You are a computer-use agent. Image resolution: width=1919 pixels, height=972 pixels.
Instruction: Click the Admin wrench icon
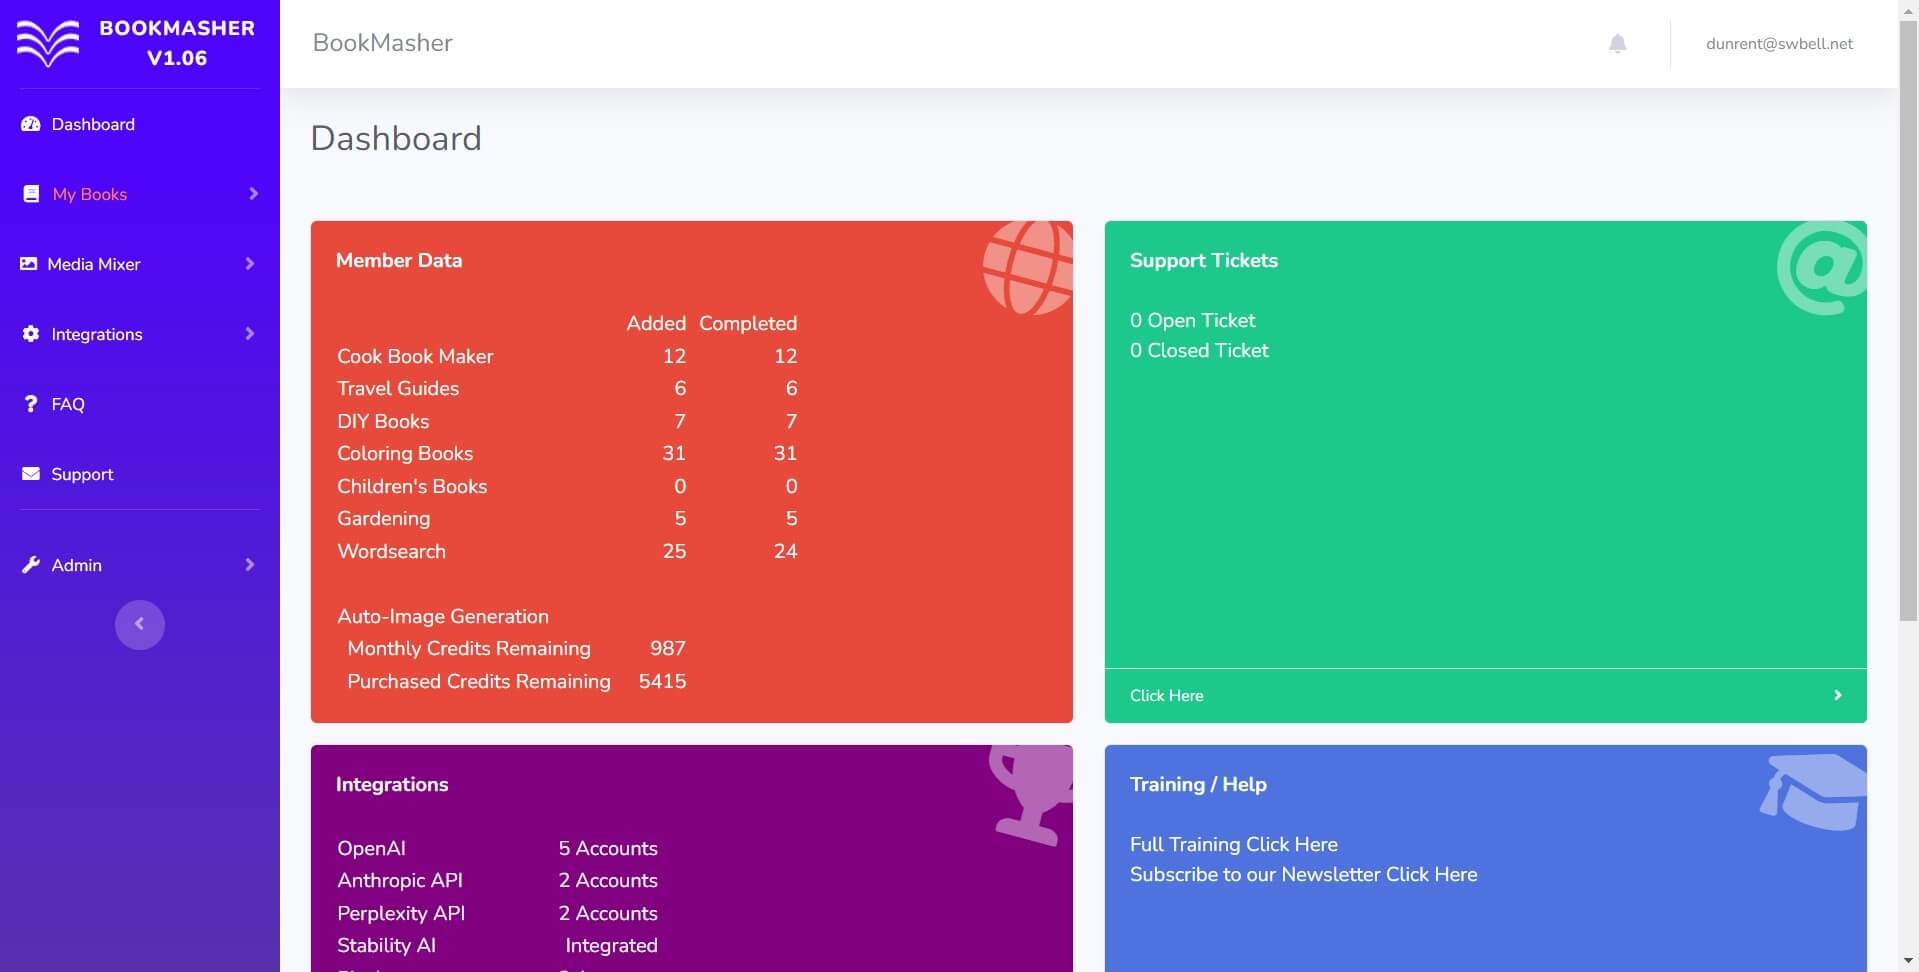click(31, 565)
